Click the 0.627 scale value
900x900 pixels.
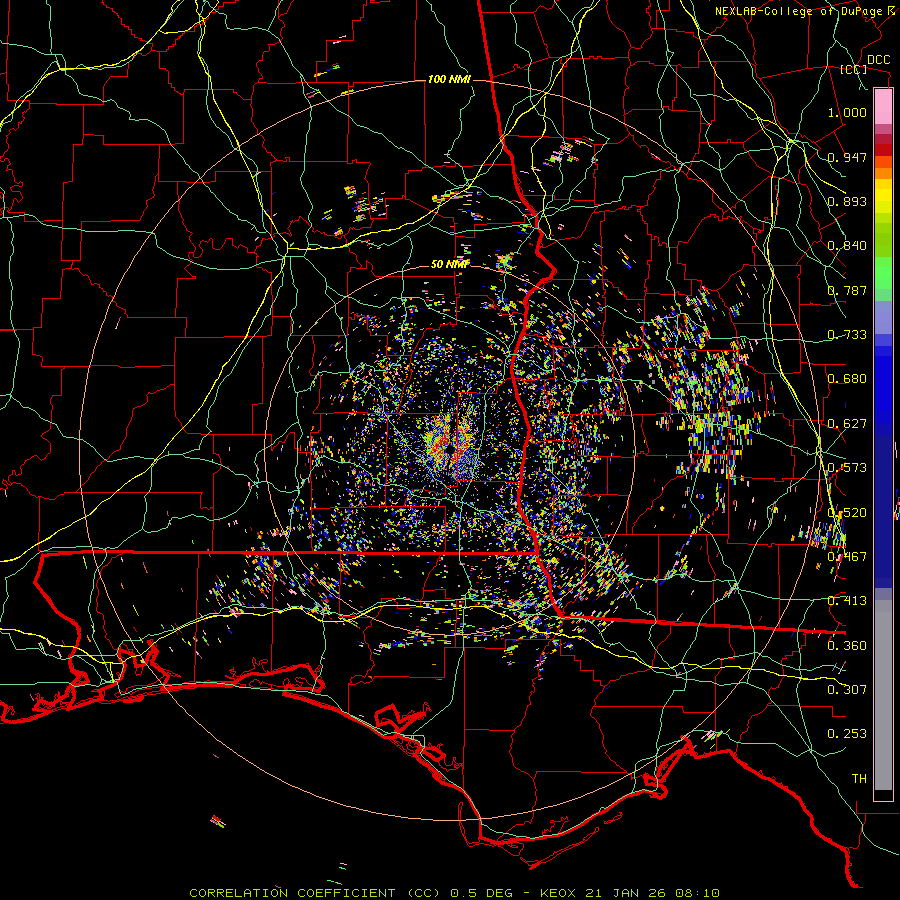click(x=847, y=424)
